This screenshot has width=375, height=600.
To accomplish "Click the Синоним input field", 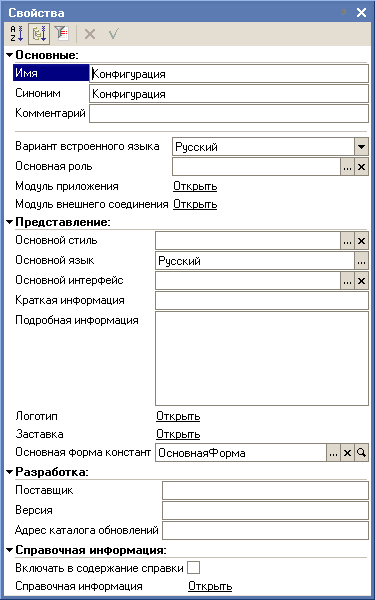I will point(229,94).
